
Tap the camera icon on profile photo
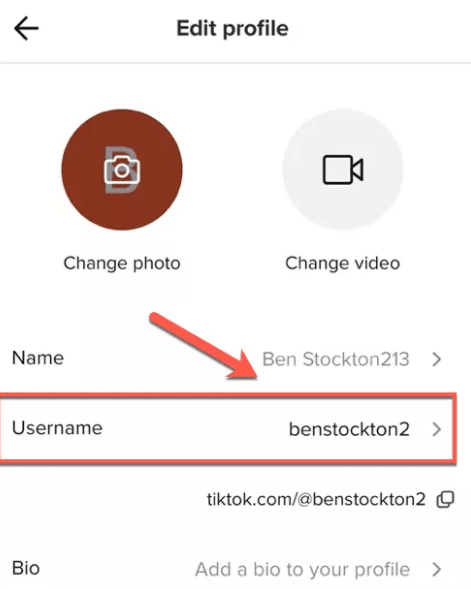[122, 170]
